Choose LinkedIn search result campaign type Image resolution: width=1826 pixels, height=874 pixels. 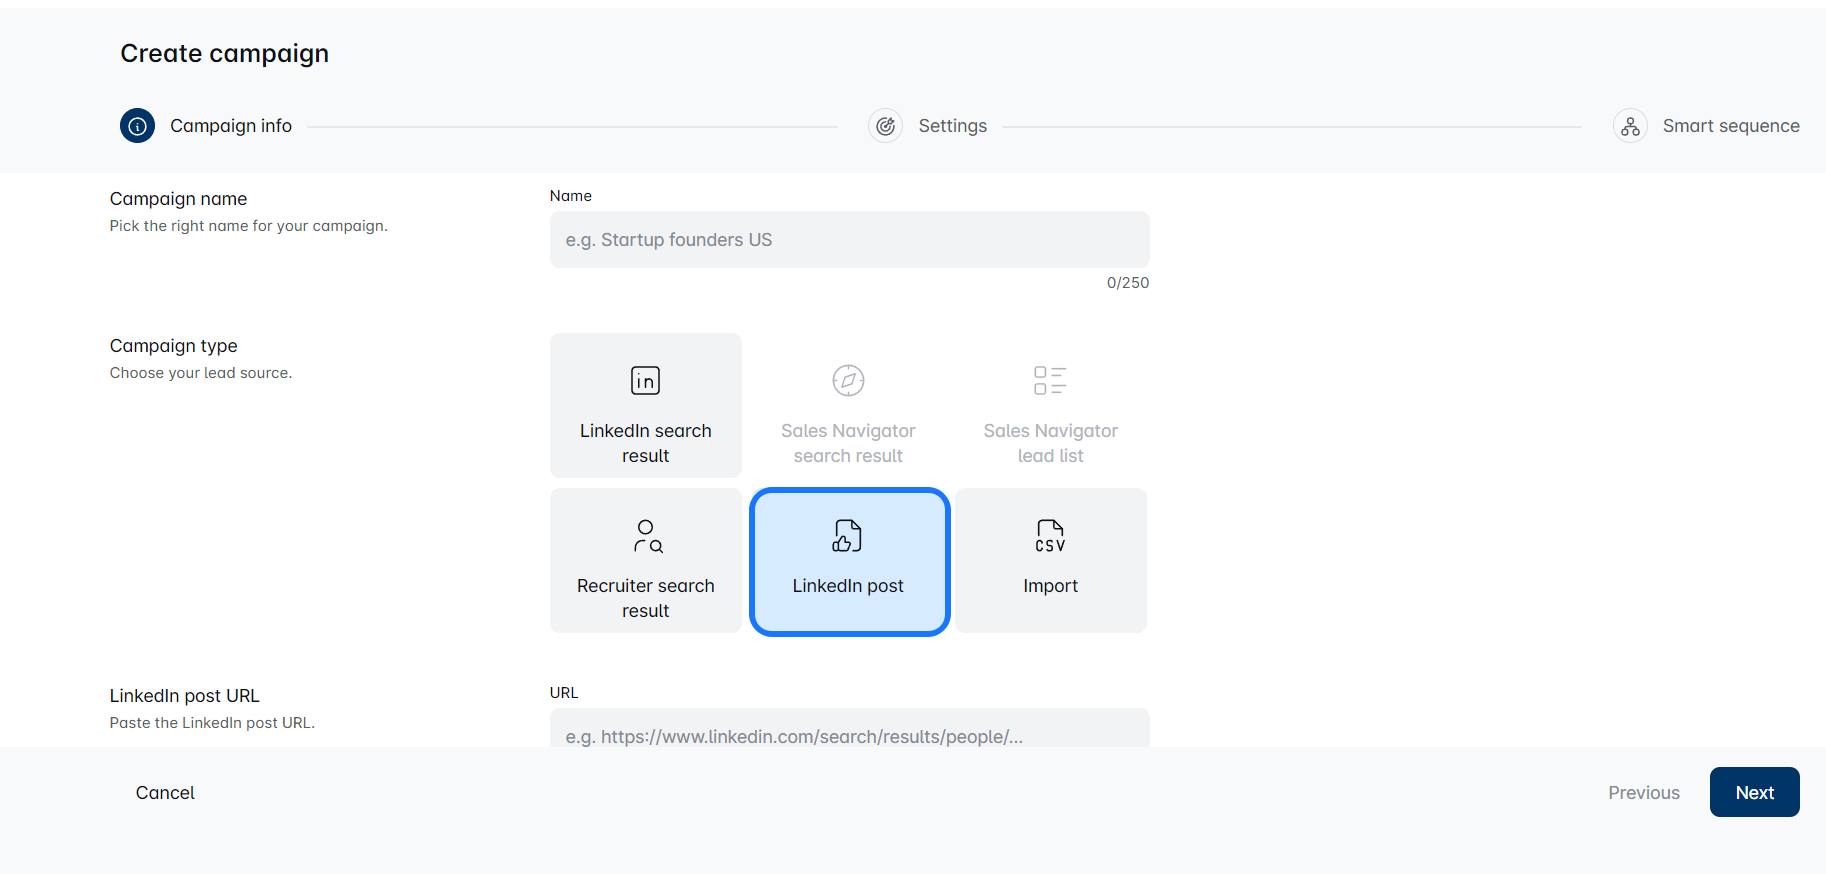pyautogui.click(x=645, y=443)
